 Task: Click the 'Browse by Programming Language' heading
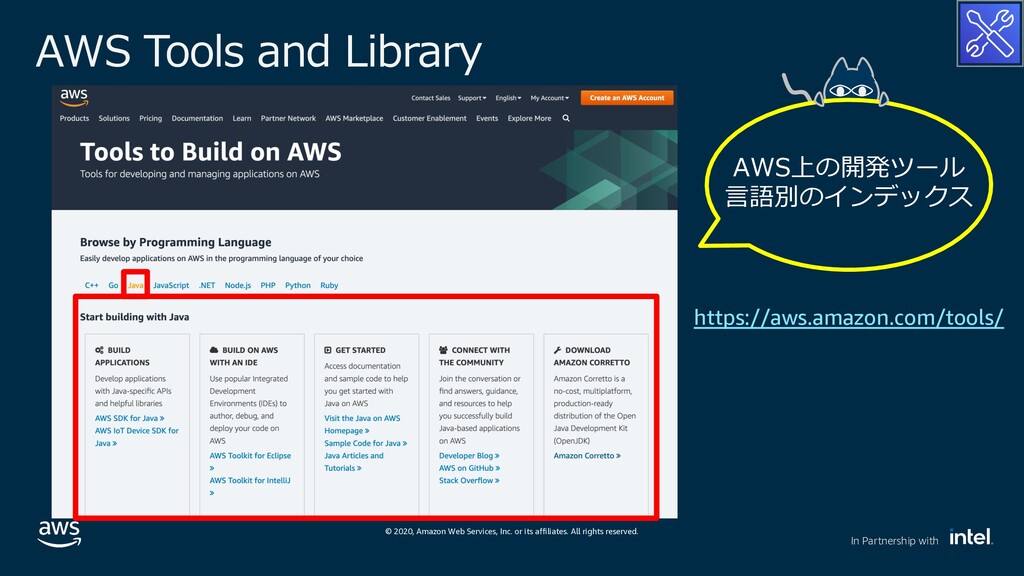176,242
